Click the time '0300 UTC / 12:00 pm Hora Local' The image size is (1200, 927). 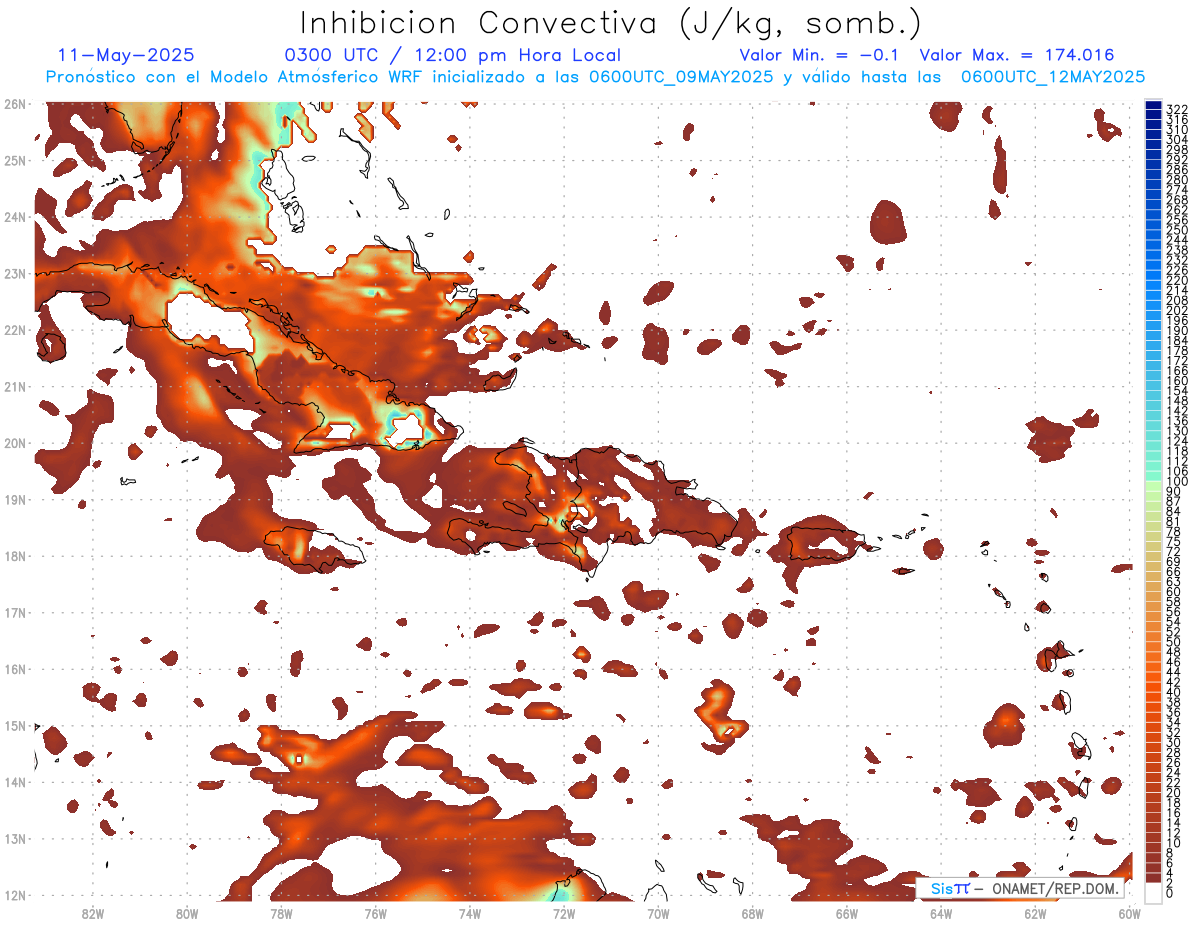(452, 55)
